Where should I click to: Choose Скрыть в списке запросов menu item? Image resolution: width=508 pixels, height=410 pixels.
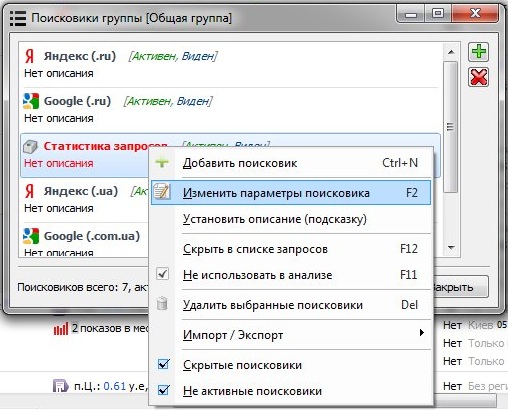point(291,249)
